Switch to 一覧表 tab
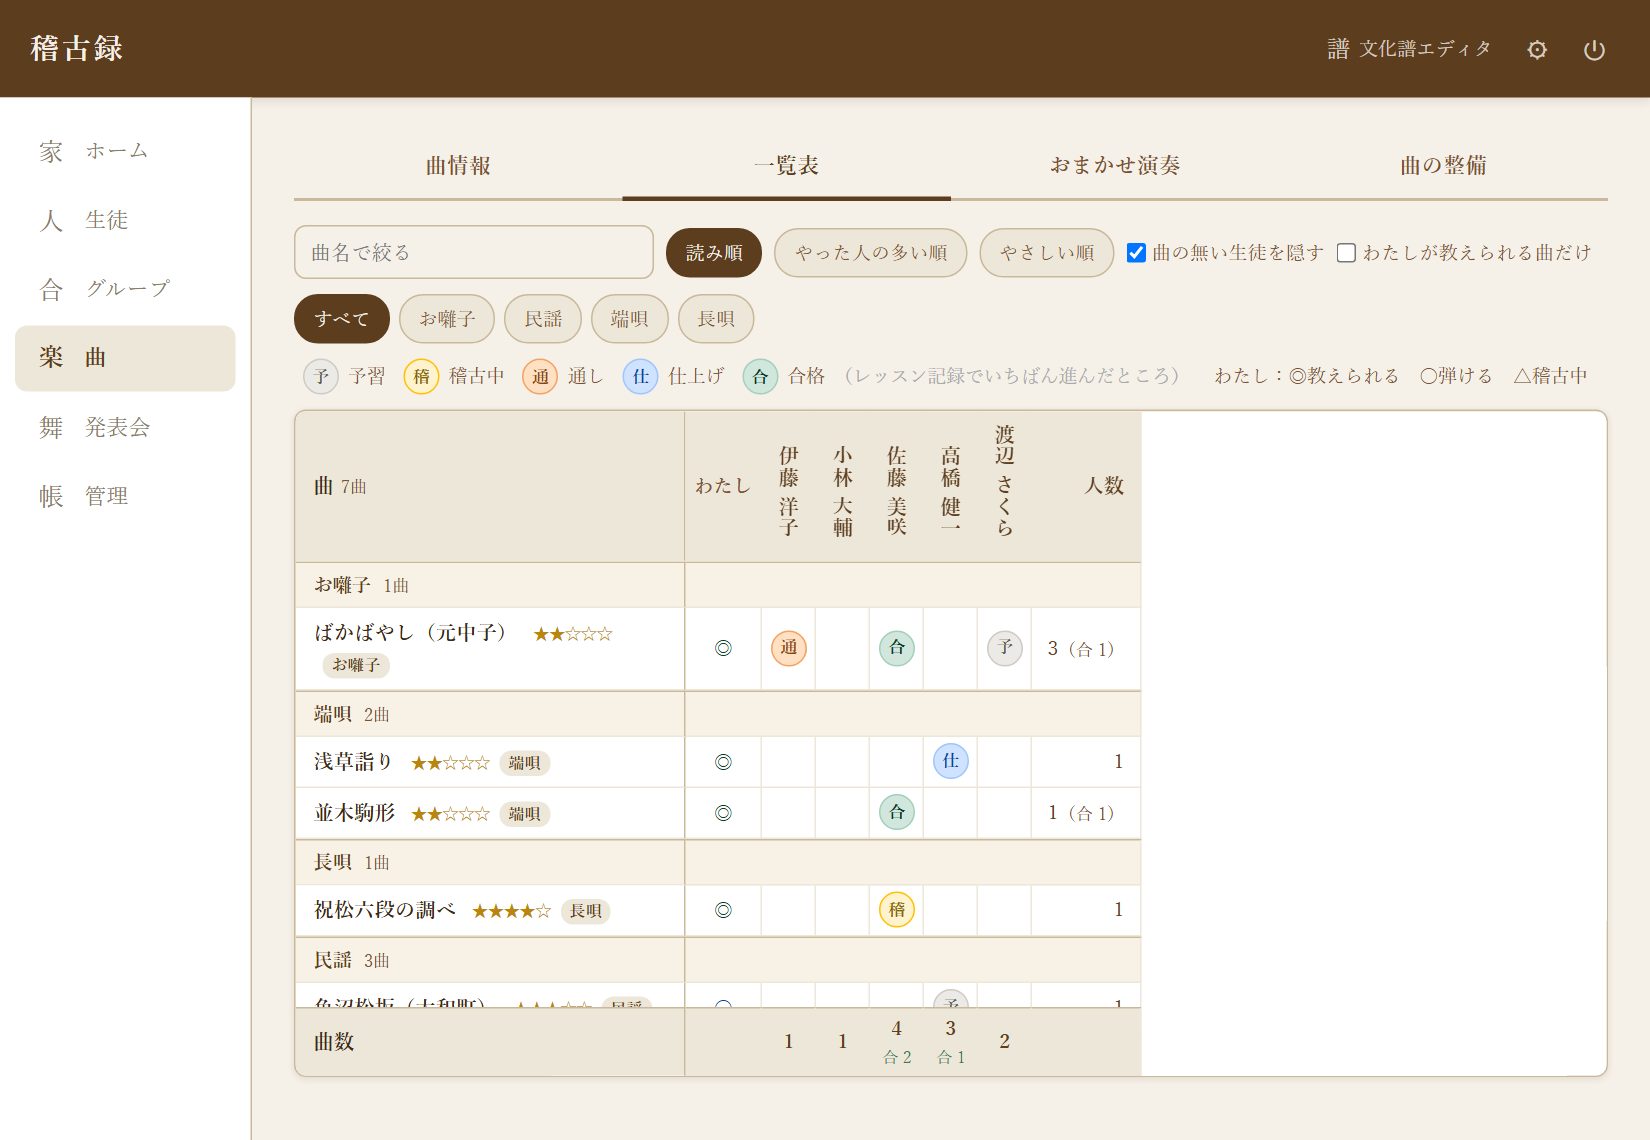Viewport: 1650px width, 1140px height. (x=786, y=166)
